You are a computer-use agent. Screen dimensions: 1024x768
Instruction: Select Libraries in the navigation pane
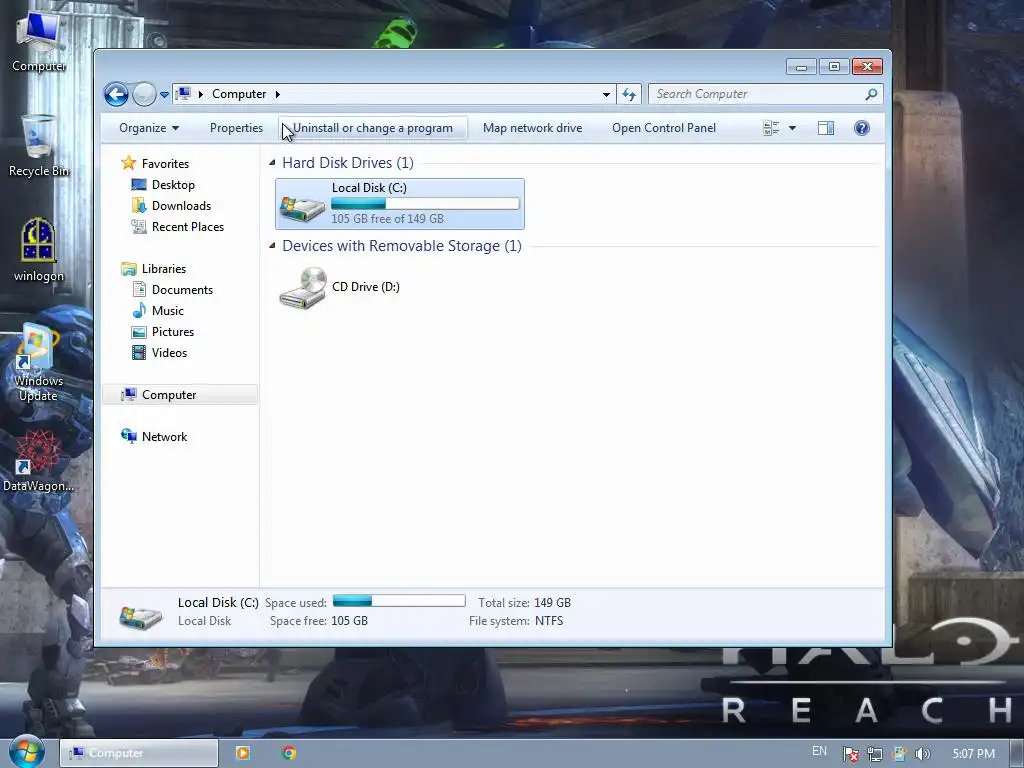[164, 268]
